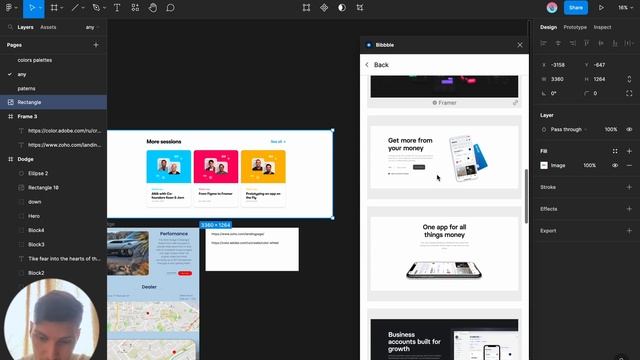The height and width of the screenshot is (360, 640).
Task: Add a new fill with the plus icon
Action: [x=629, y=151]
